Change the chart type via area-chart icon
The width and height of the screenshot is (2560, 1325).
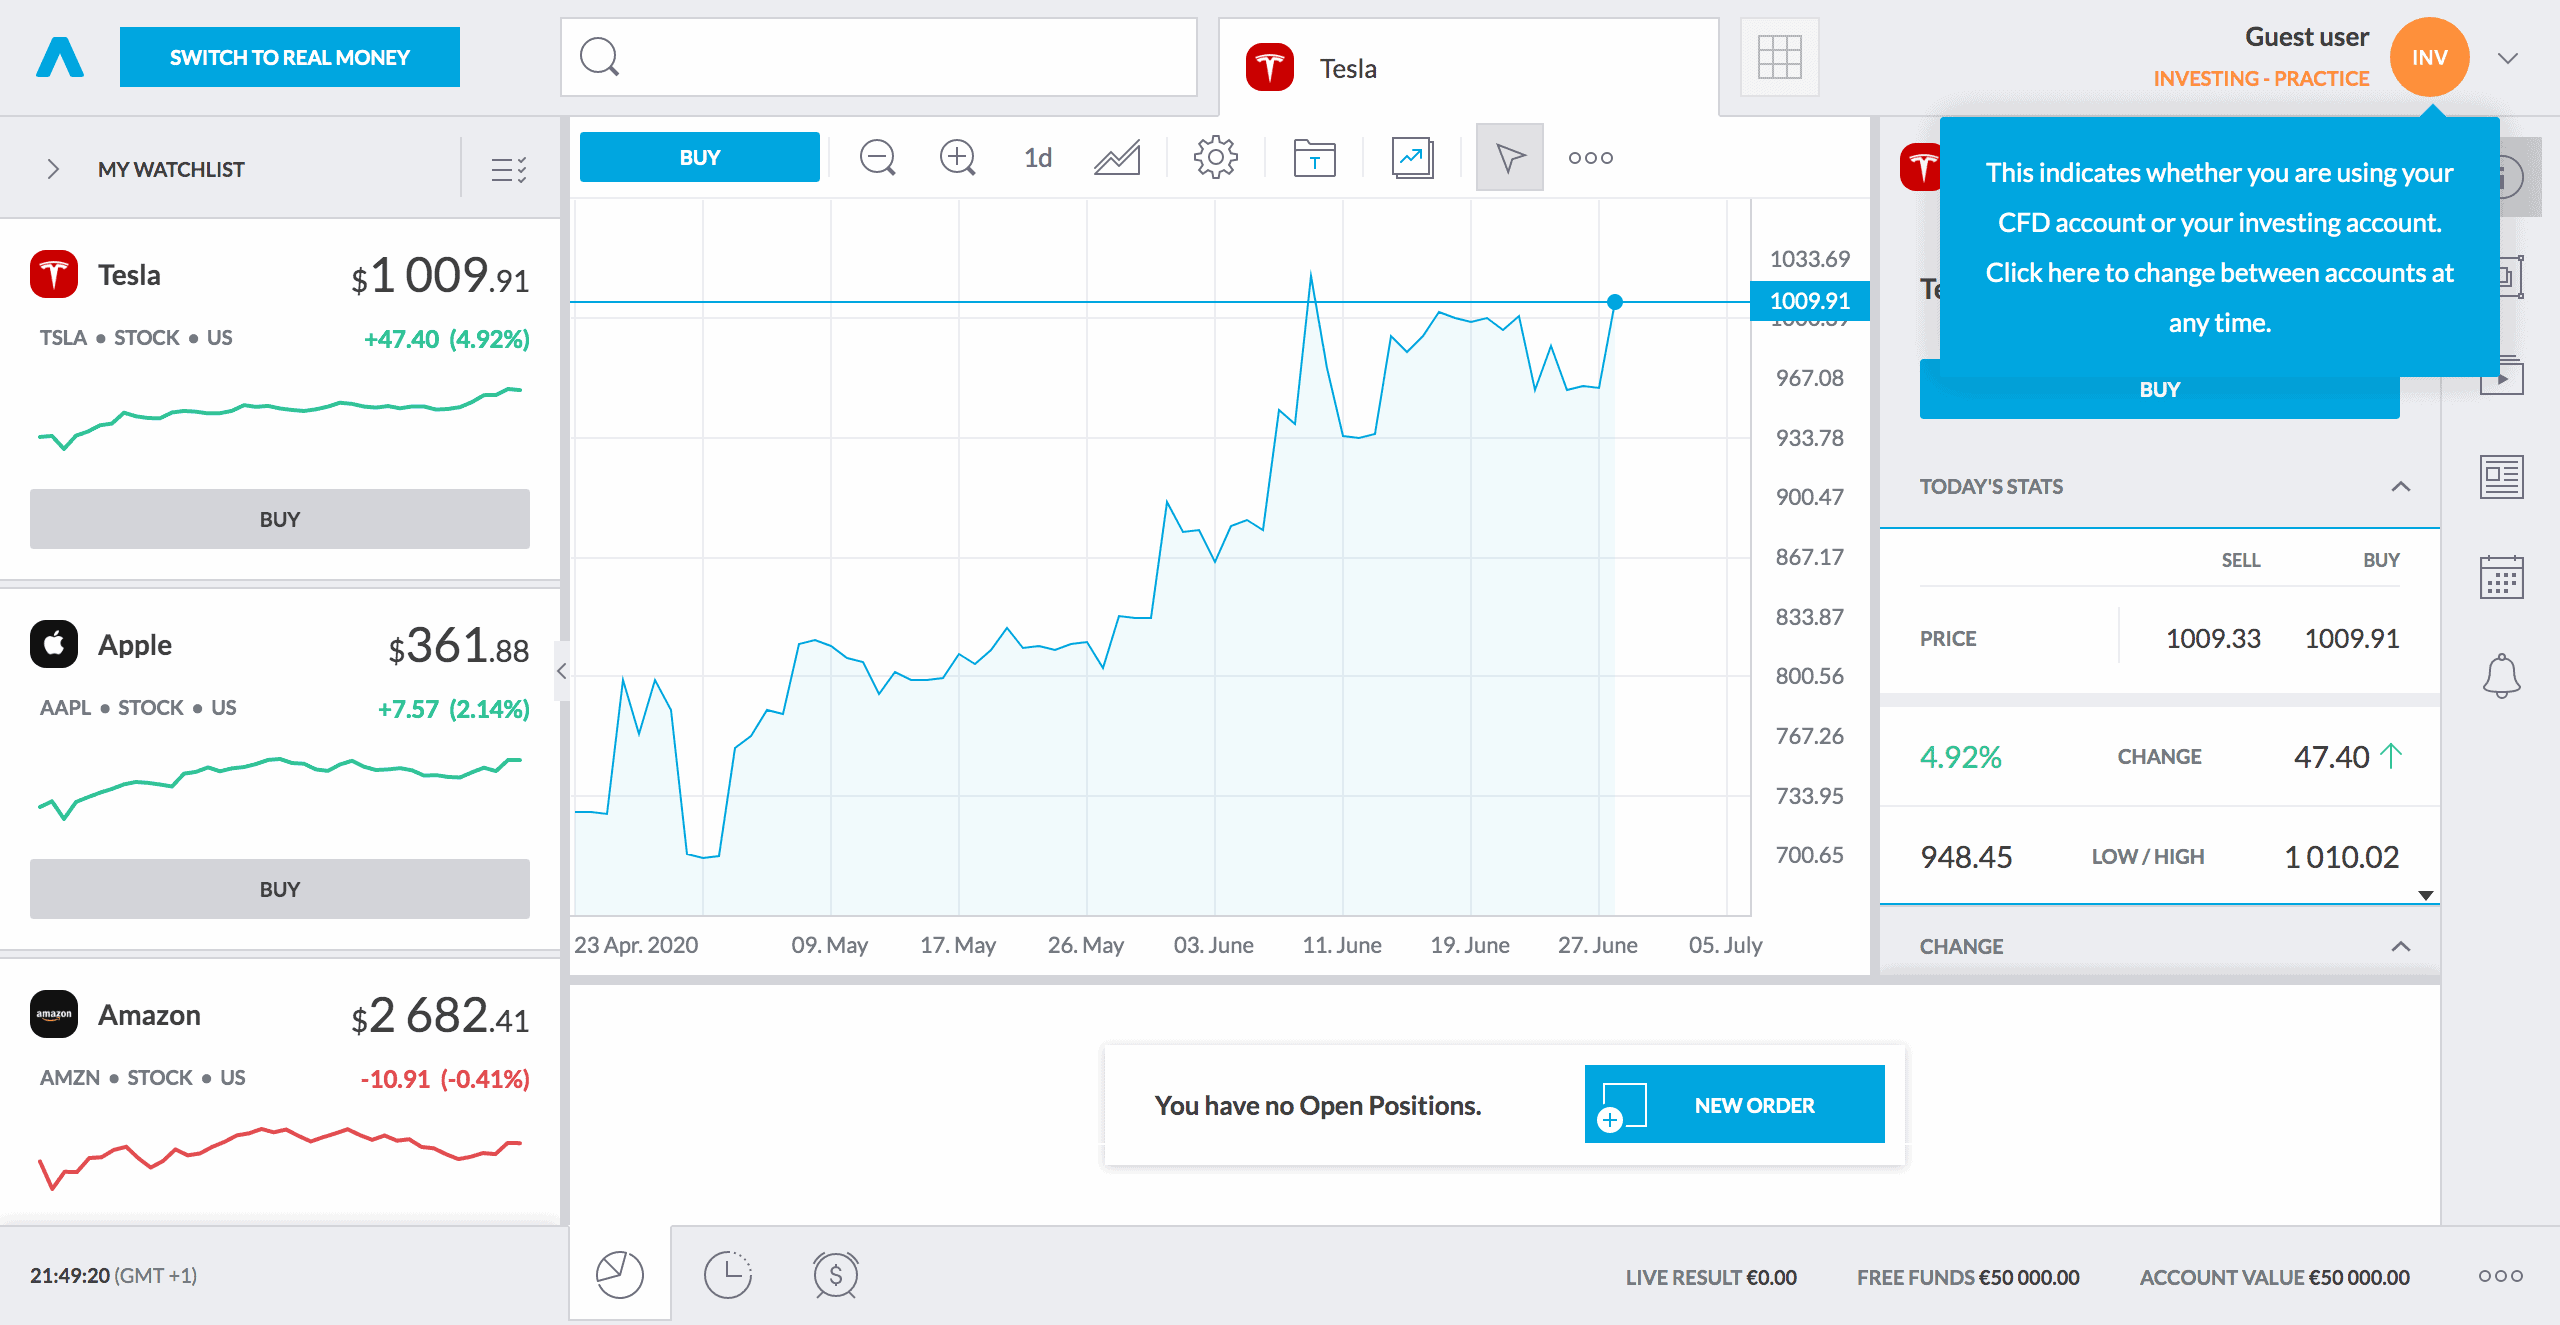[1117, 157]
